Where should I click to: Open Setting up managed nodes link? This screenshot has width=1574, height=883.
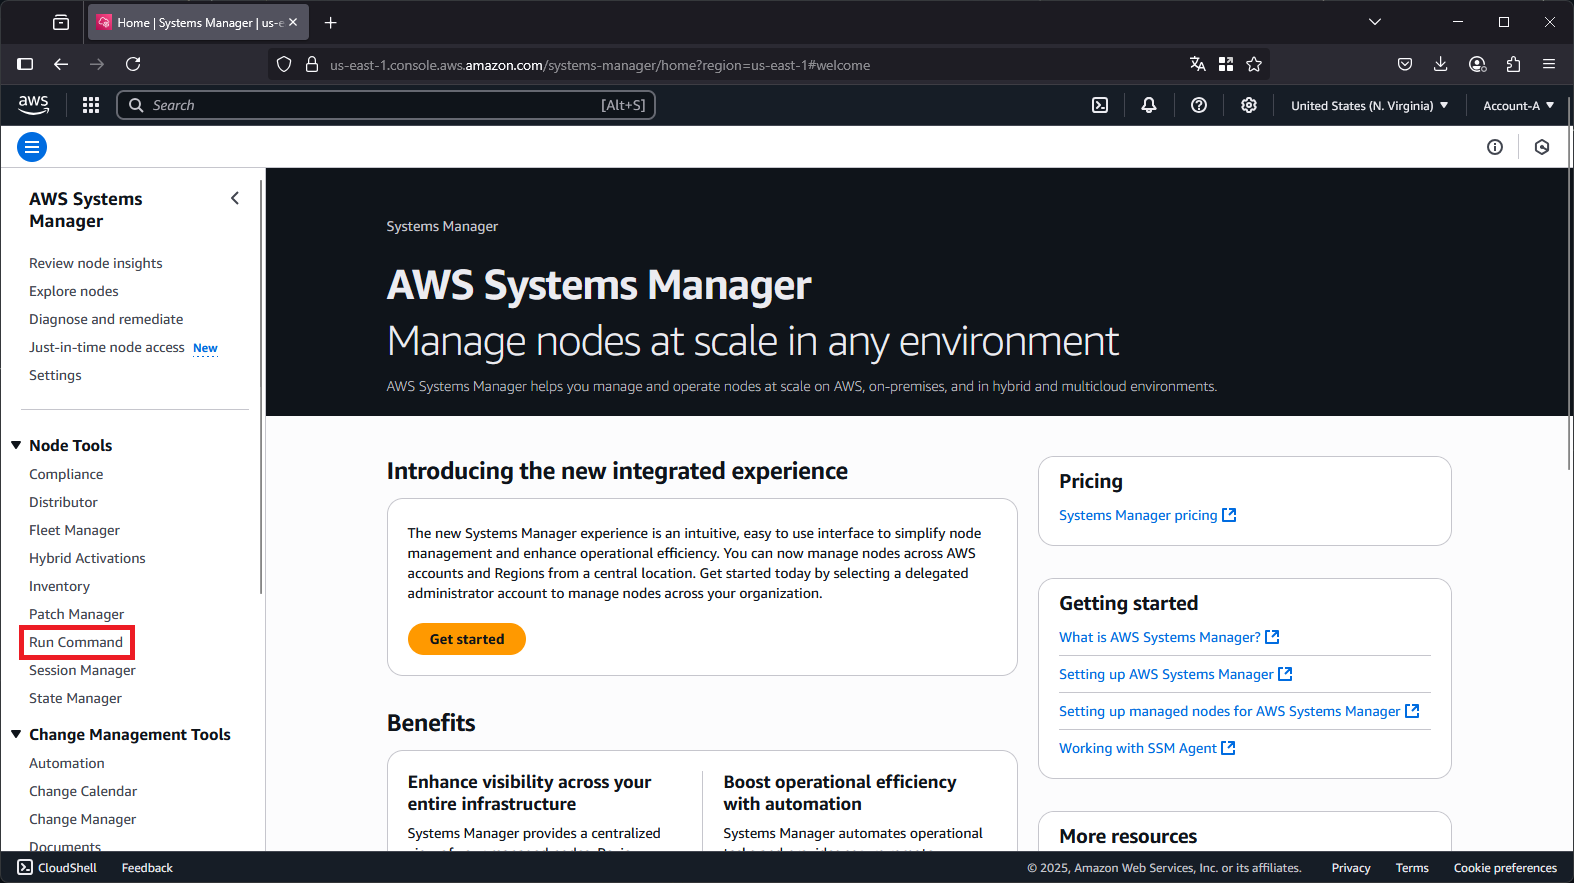tap(1239, 711)
